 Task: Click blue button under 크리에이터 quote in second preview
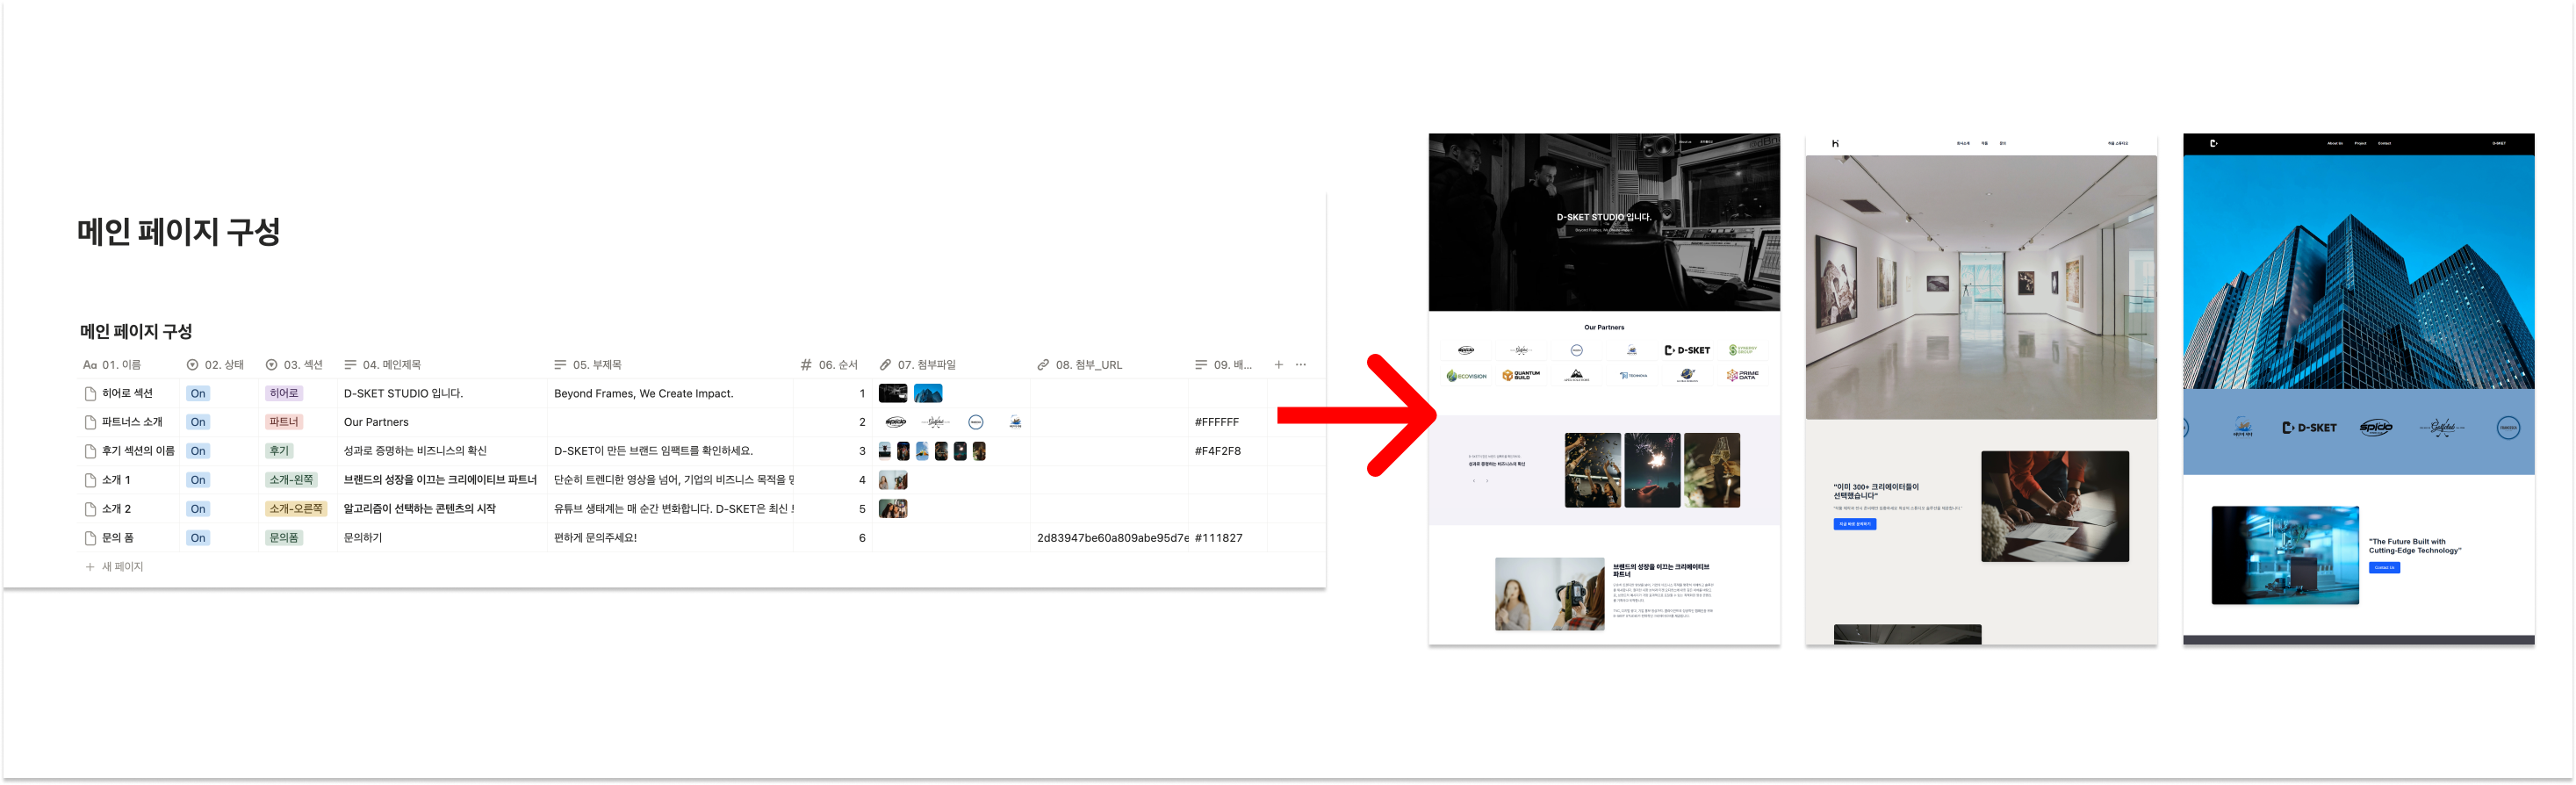1854,525
